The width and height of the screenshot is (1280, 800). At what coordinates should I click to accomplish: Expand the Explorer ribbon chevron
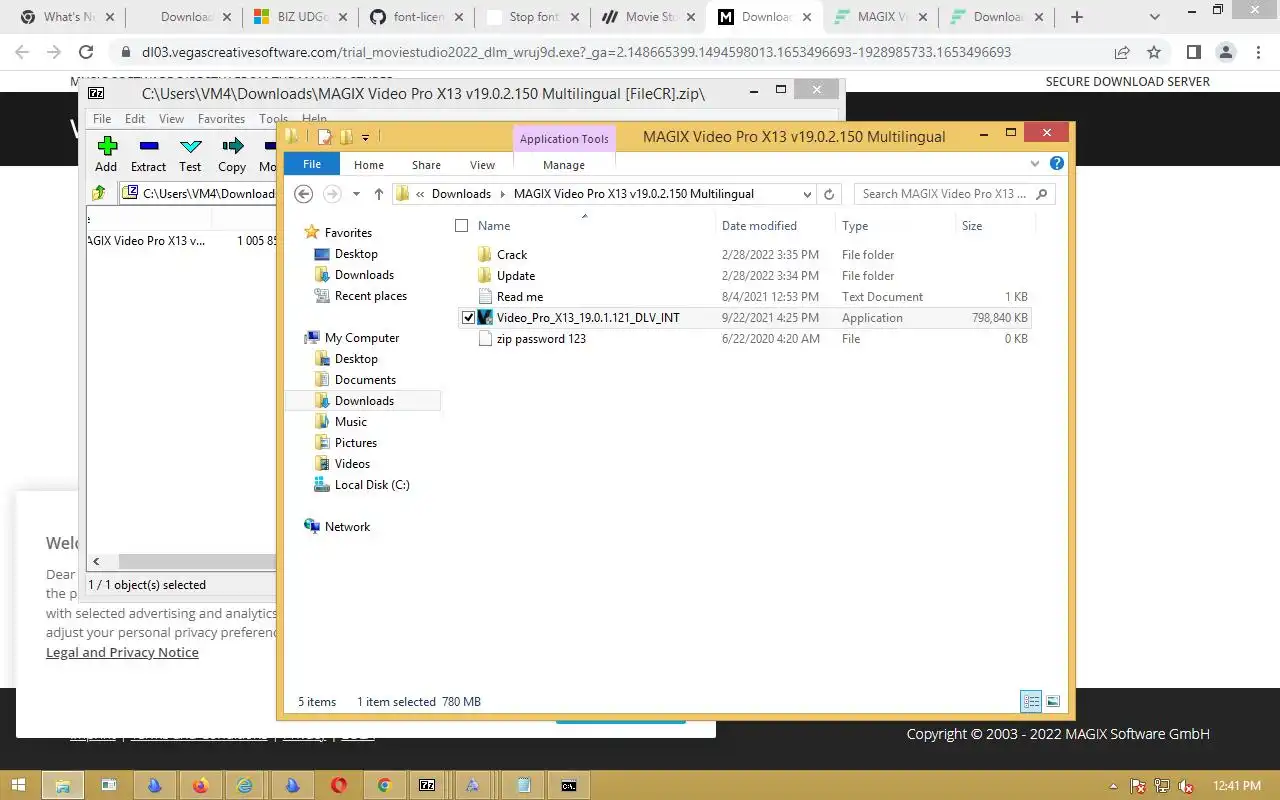click(x=1035, y=164)
